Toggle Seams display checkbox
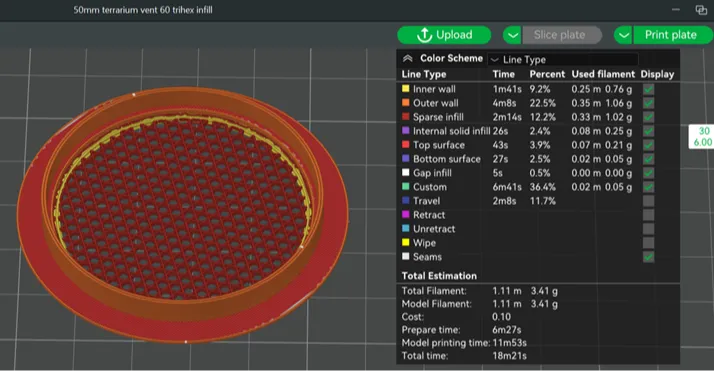Image resolution: width=714 pixels, height=371 pixels. (648, 257)
